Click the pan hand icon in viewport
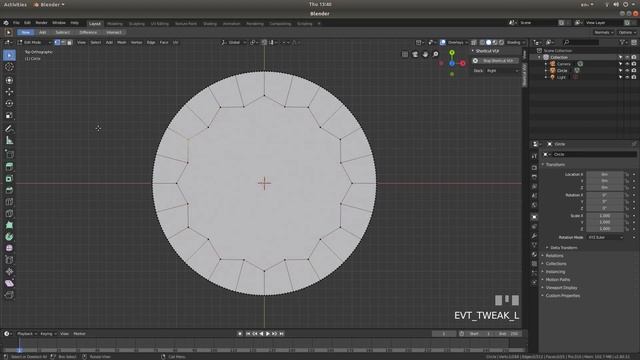Screen dimensions: 640x360 [x=425, y=54]
